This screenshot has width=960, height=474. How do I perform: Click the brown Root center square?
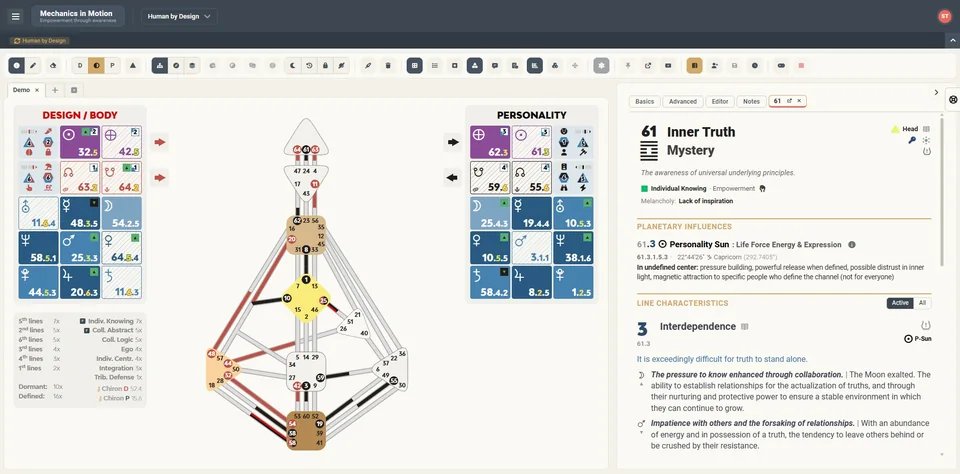[306, 431]
